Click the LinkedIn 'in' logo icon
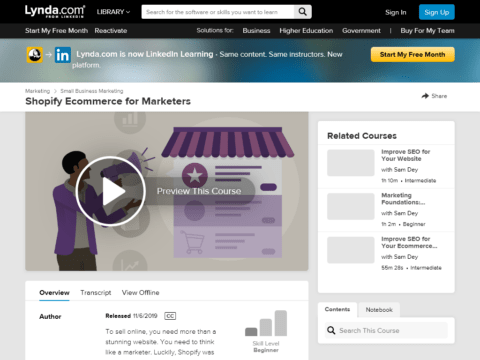This screenshot has width=480, height=360. (63, 55)
